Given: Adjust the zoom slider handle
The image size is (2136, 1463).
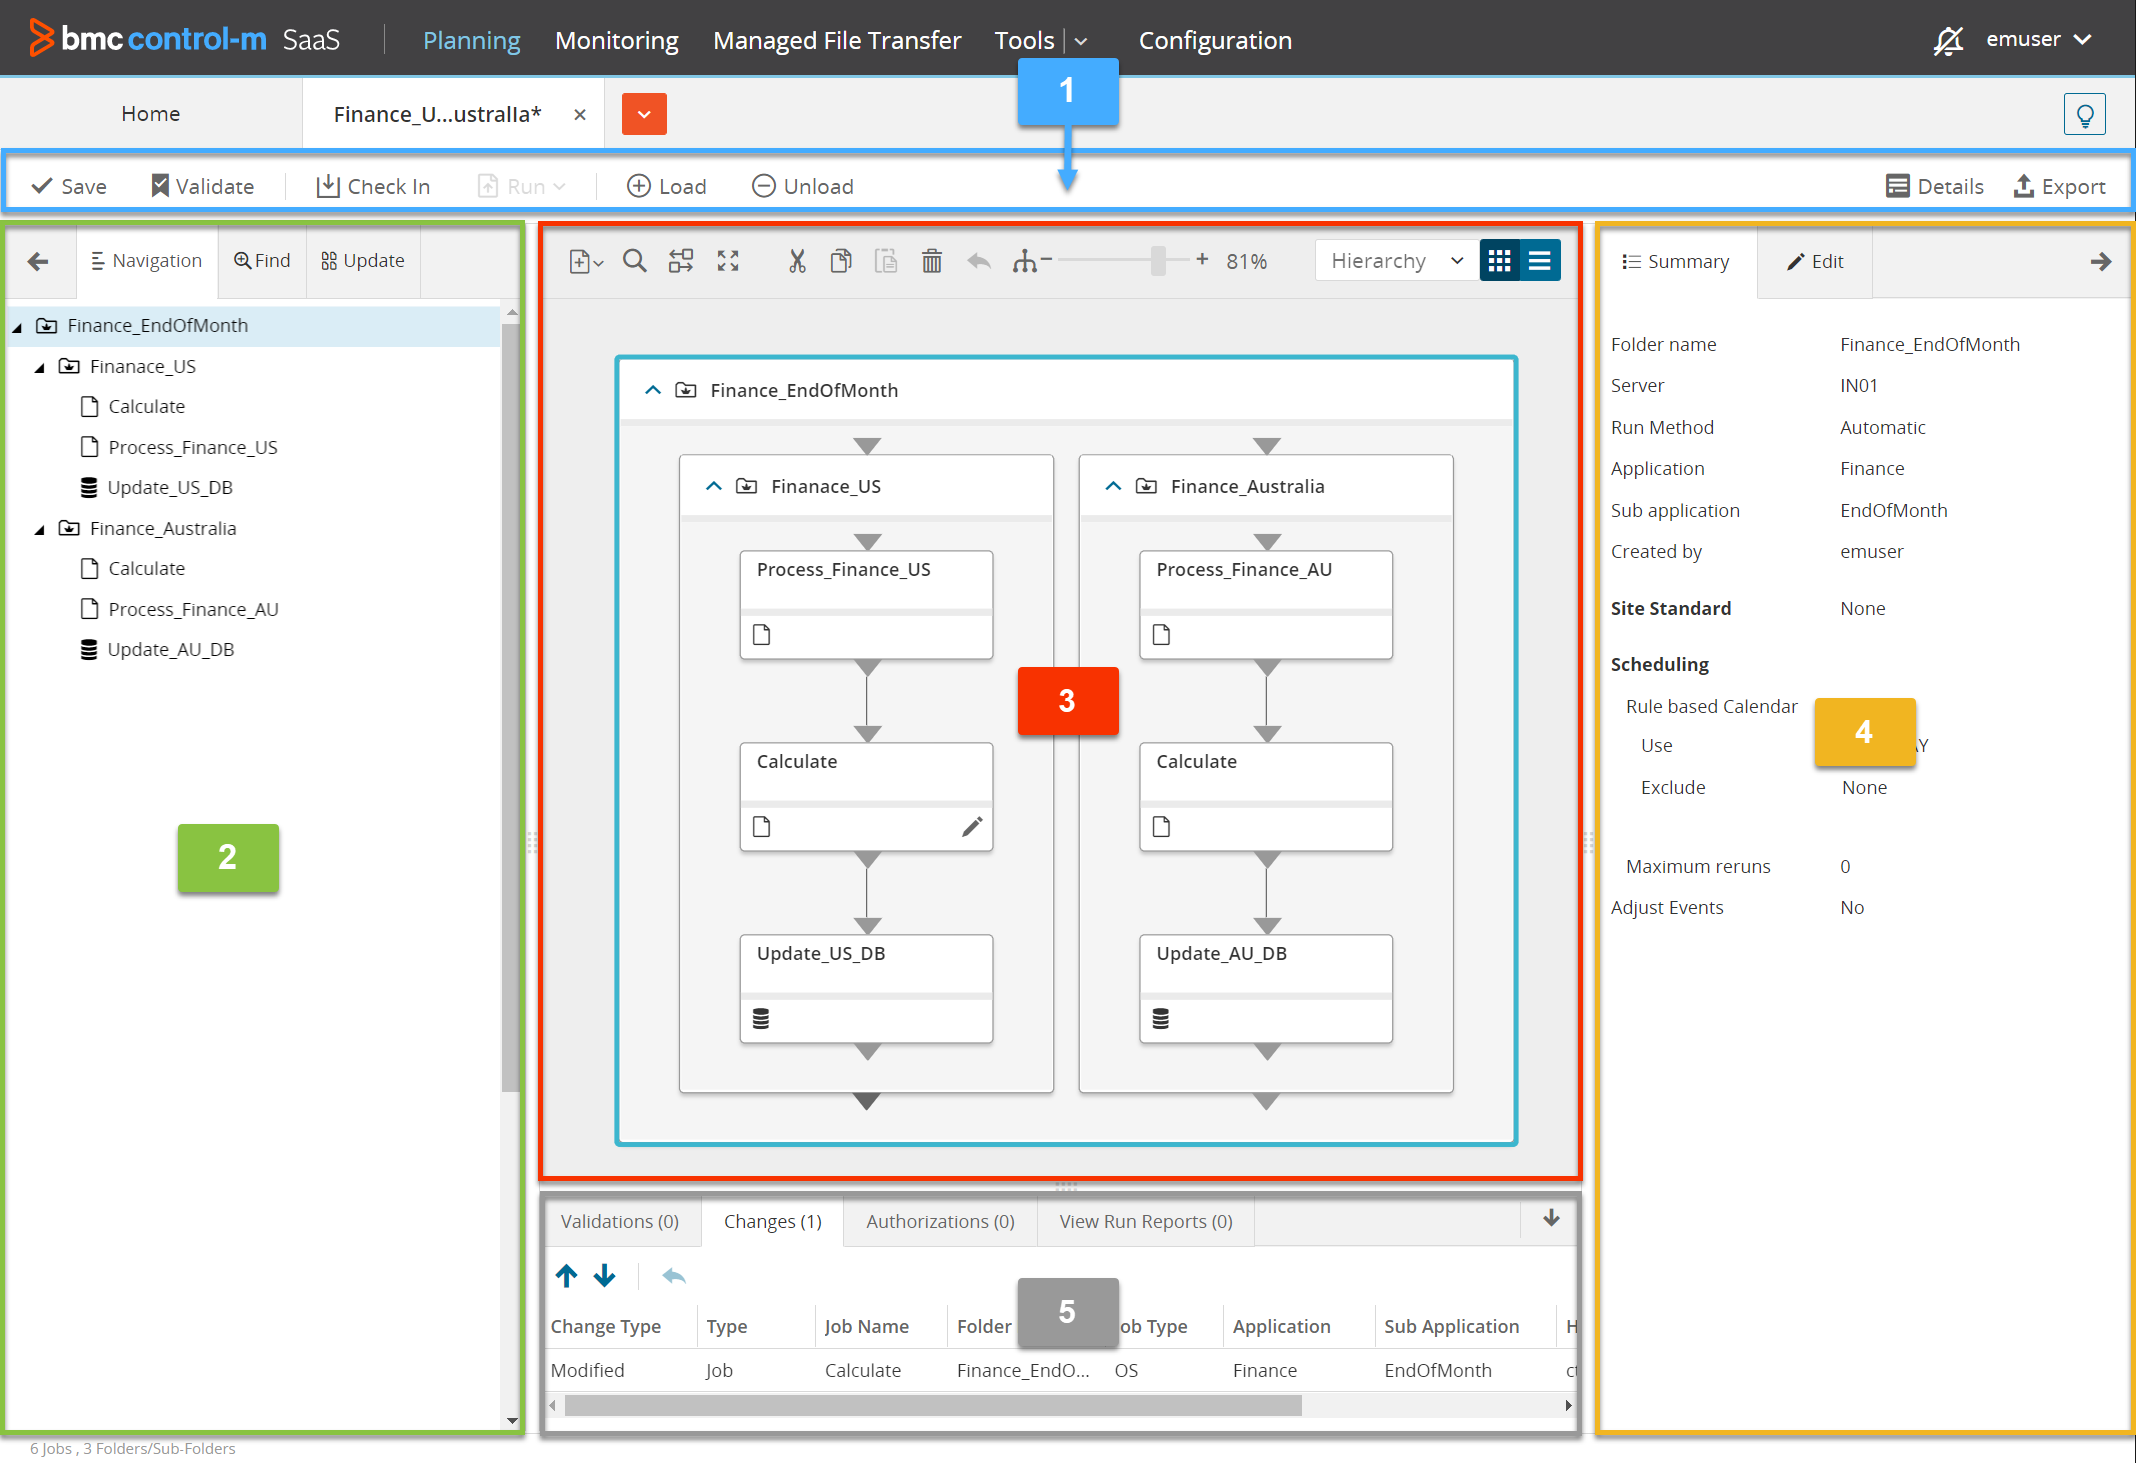Looking at the screenshot, I should coord(1158,261).
